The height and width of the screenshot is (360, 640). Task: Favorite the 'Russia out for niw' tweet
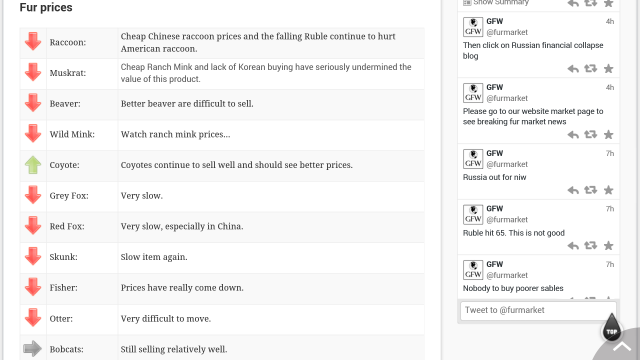tap(608, 190)
